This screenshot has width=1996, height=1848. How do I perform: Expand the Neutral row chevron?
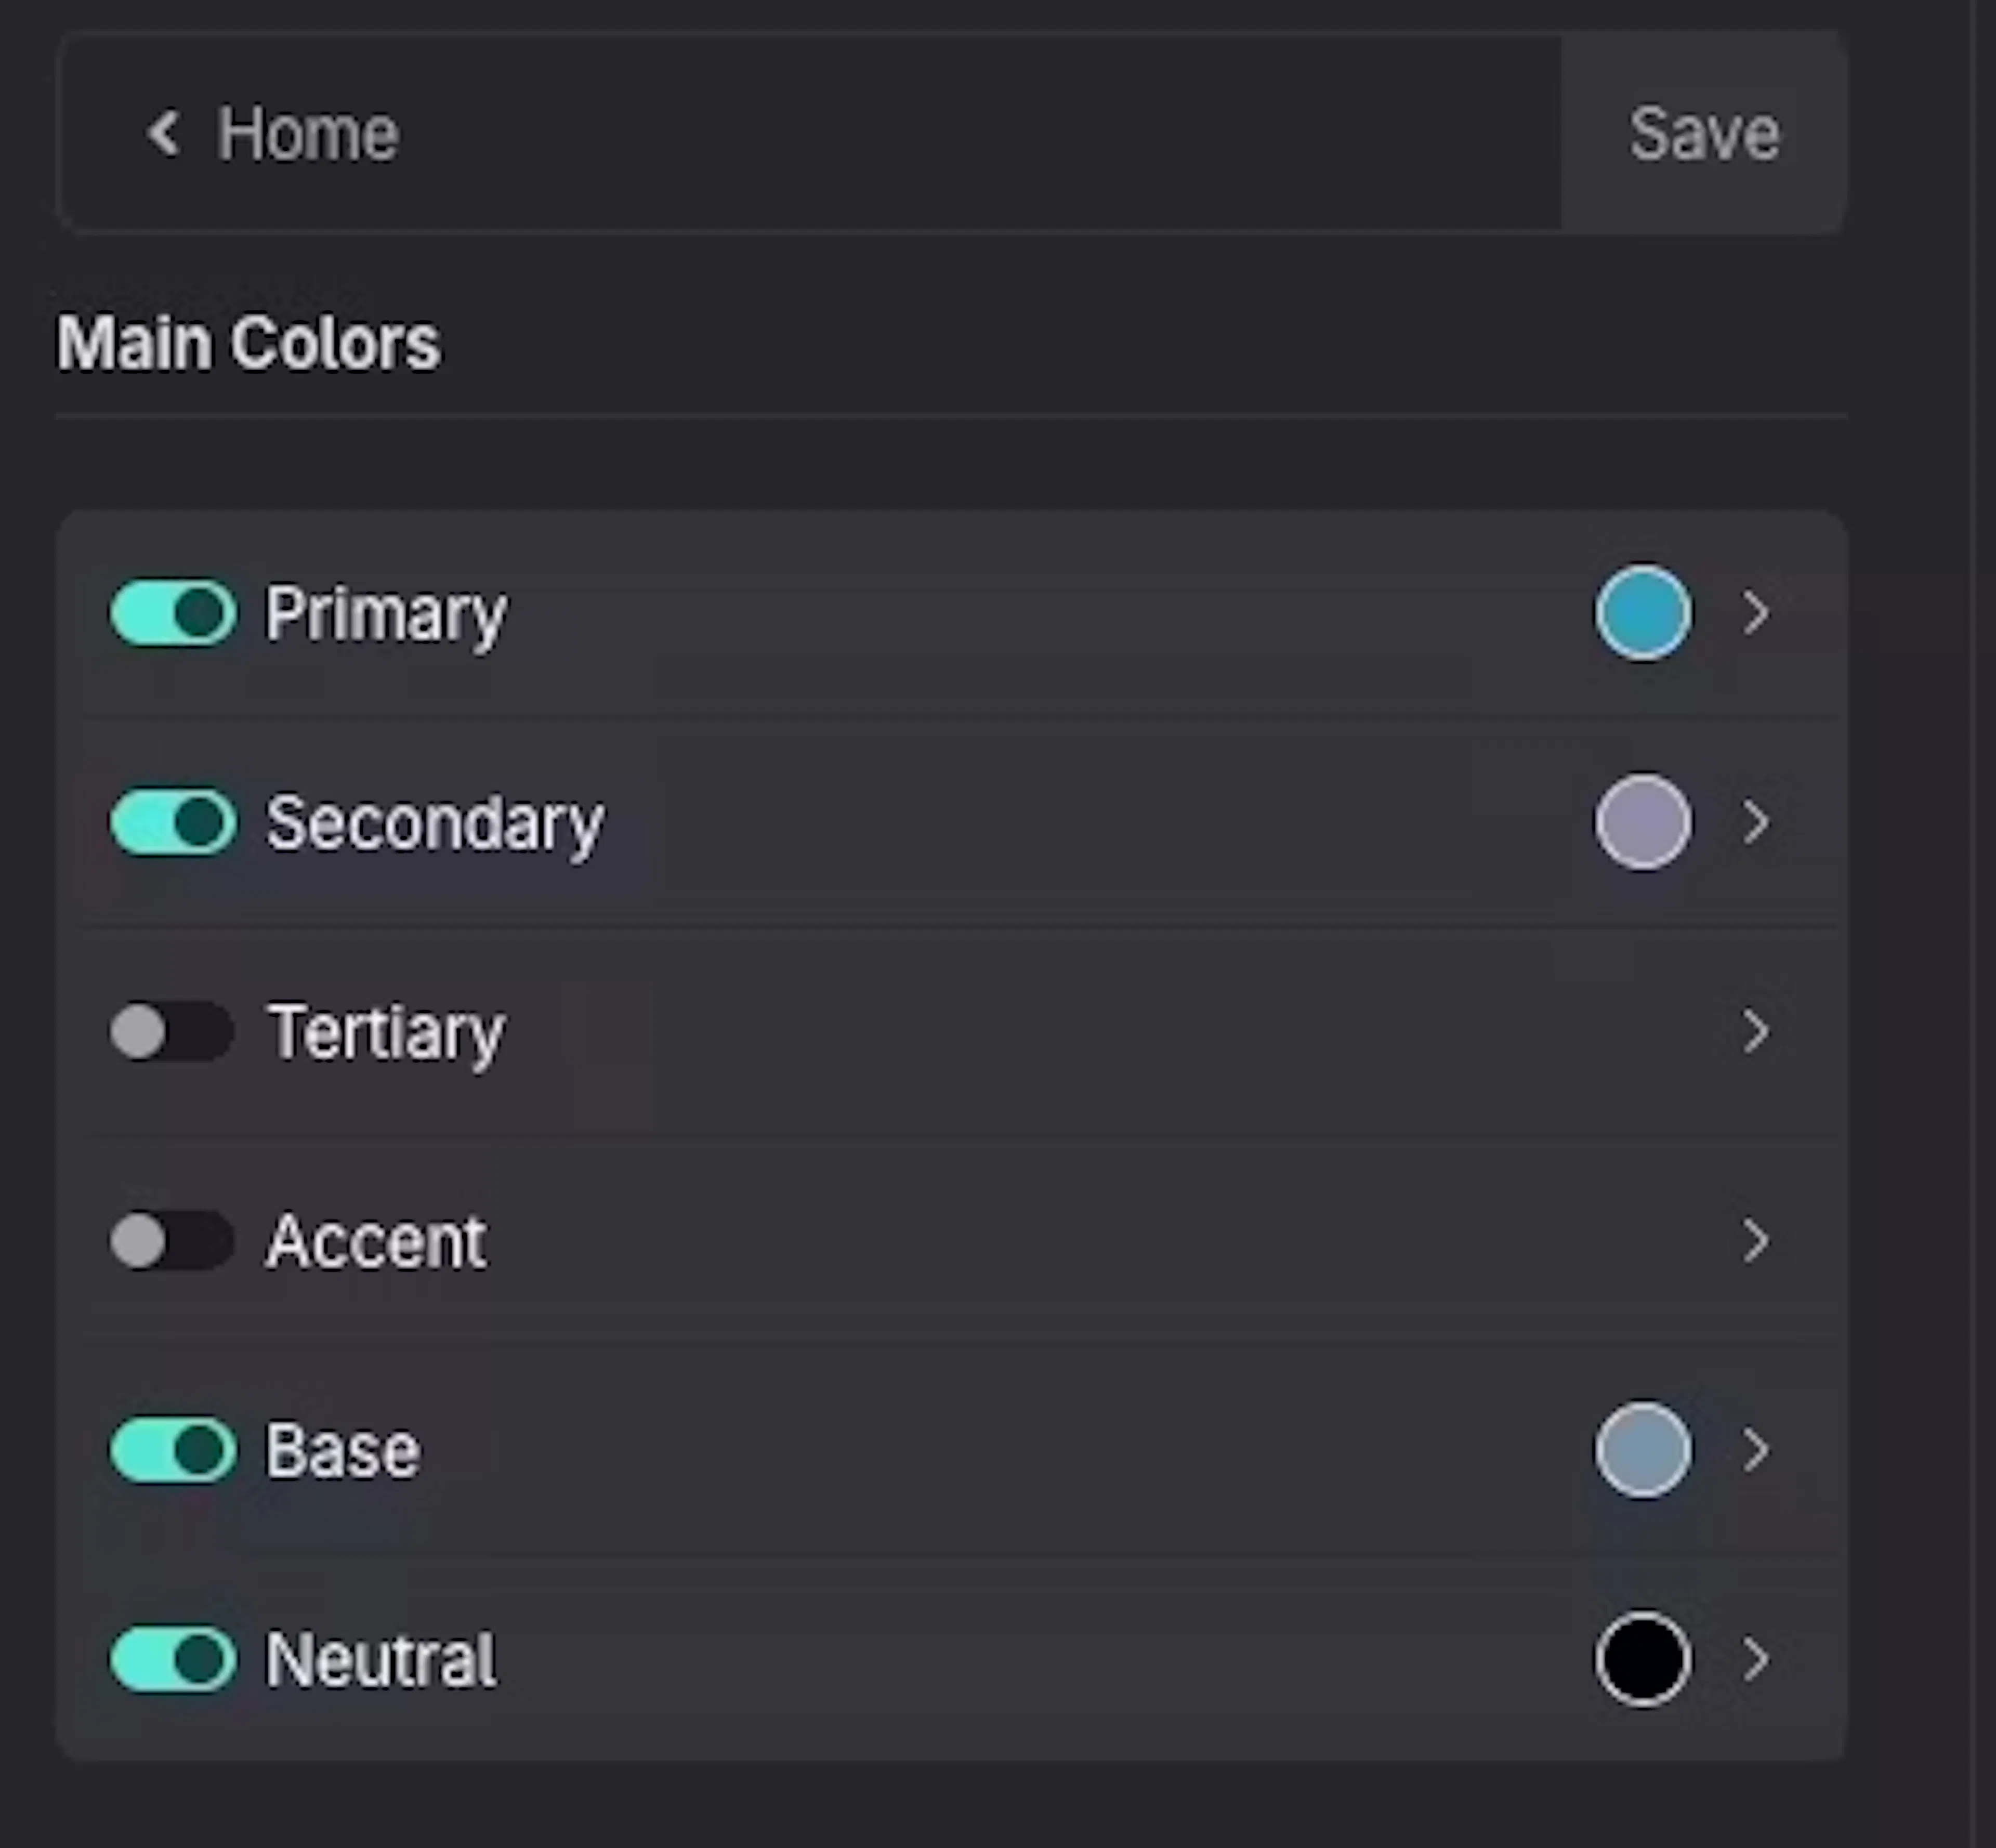[1756, 1659]
